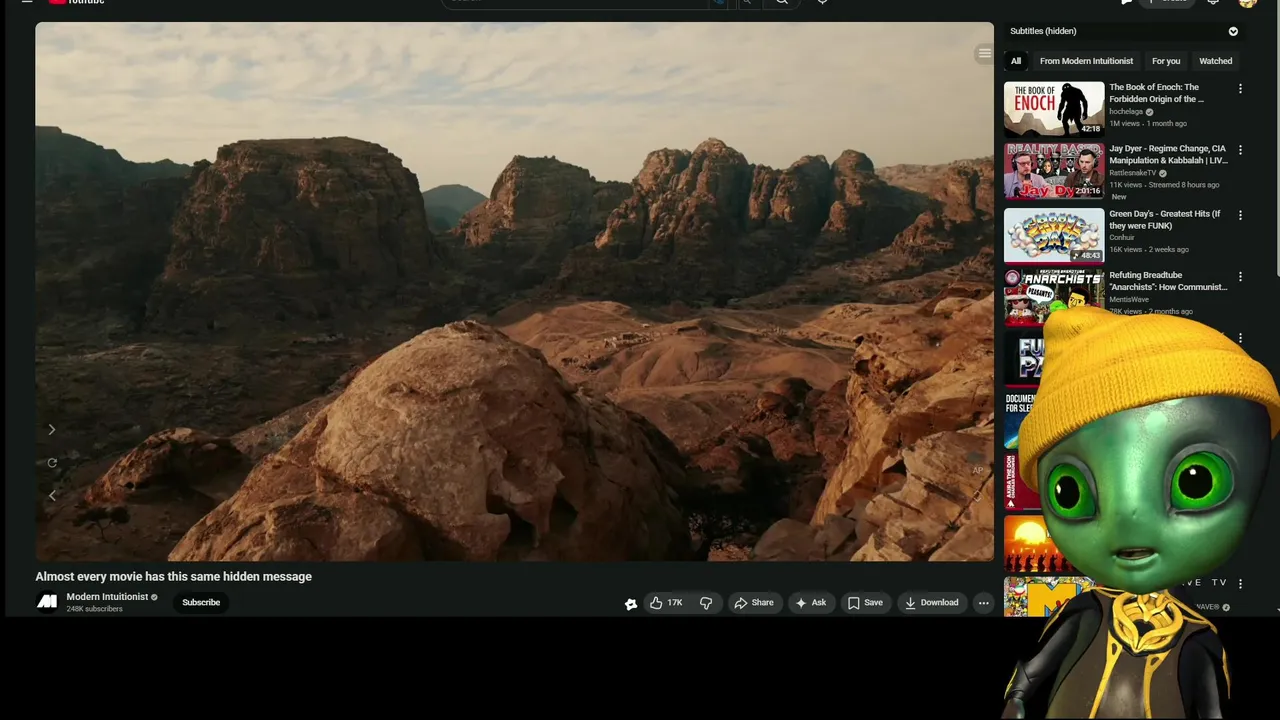This screenshot has width=1280, height=720.
Task: Open Modern Intuitionist channel avatar
Action: [47, 602]
